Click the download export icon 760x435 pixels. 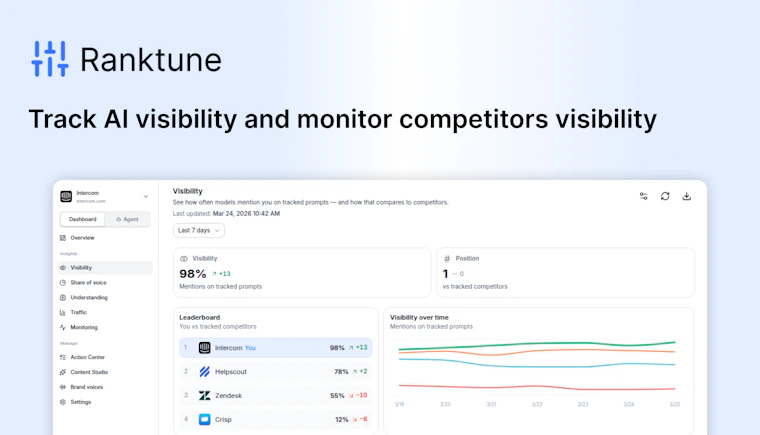pos(686,196)
